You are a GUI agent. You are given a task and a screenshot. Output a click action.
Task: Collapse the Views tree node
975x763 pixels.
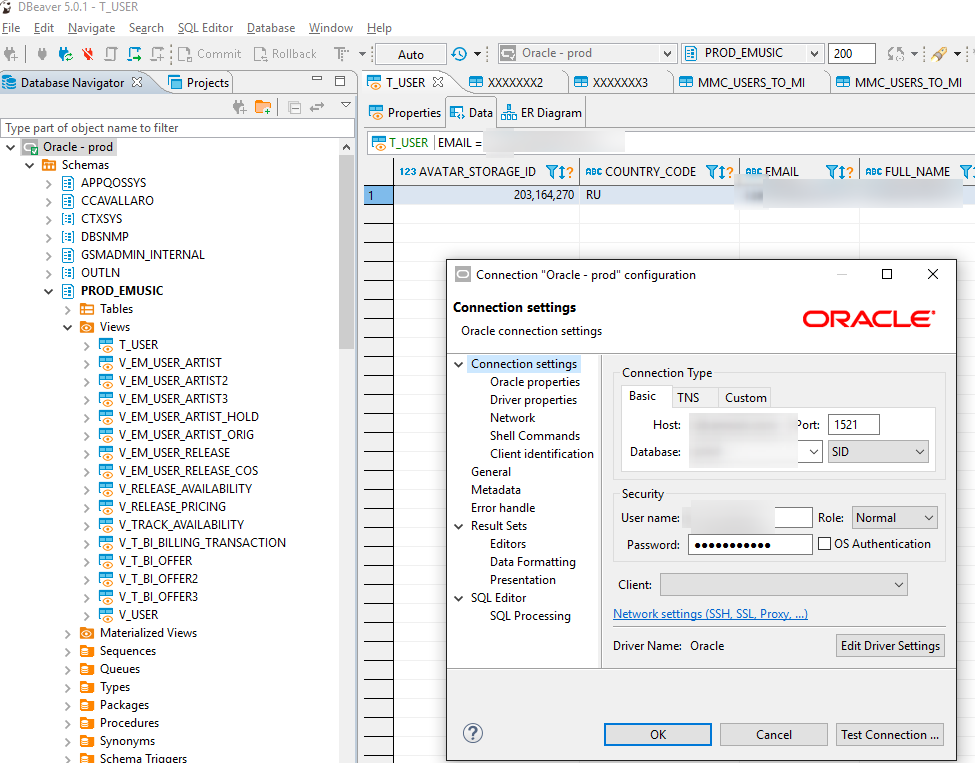(x=68, y=327)
